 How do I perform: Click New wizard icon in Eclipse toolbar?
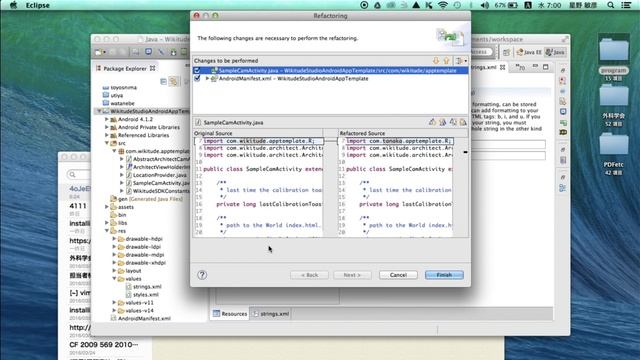tap(99, 52)
